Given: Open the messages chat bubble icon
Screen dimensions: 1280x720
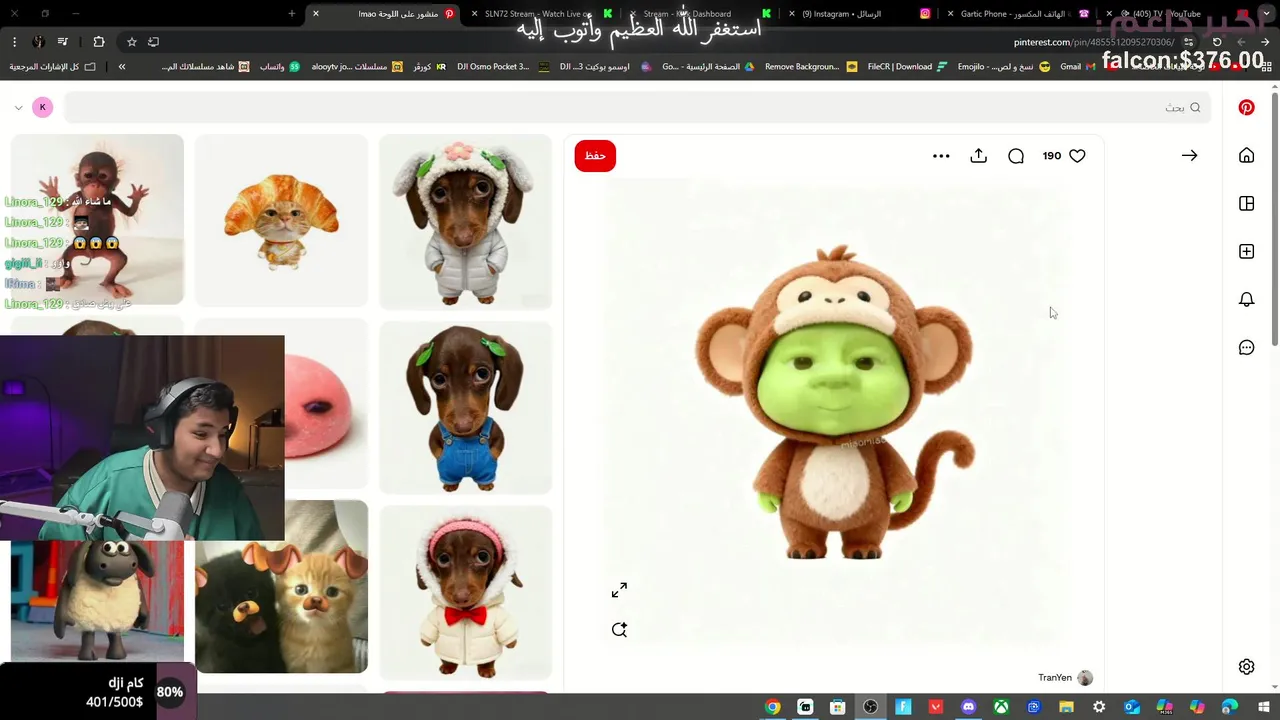Looking at the screenshot, I should pos(1246,347).
